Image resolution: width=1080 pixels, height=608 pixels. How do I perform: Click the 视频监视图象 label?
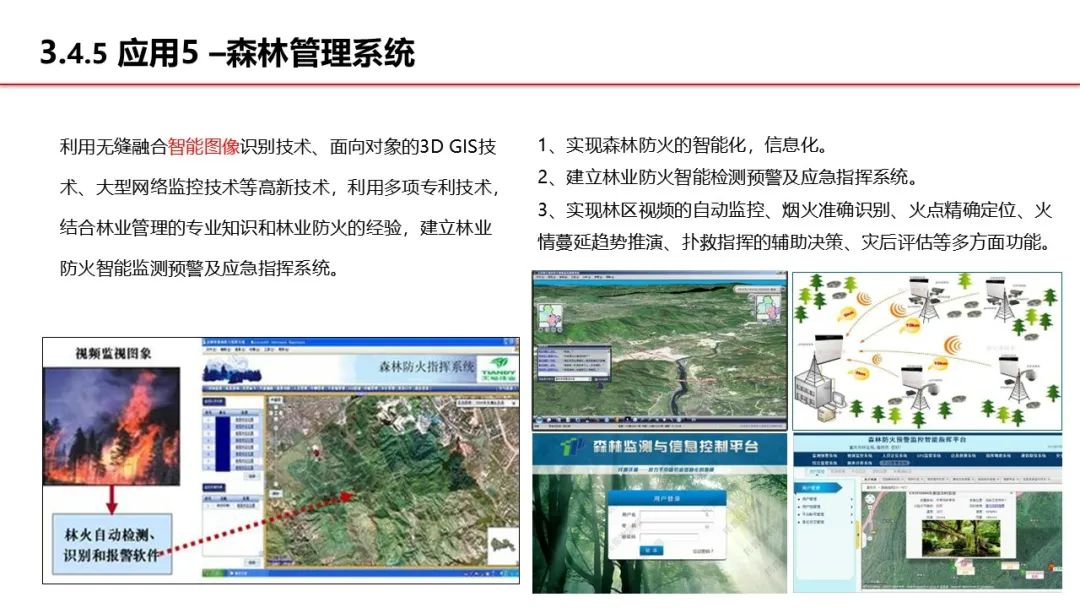(x=113, y=353)
